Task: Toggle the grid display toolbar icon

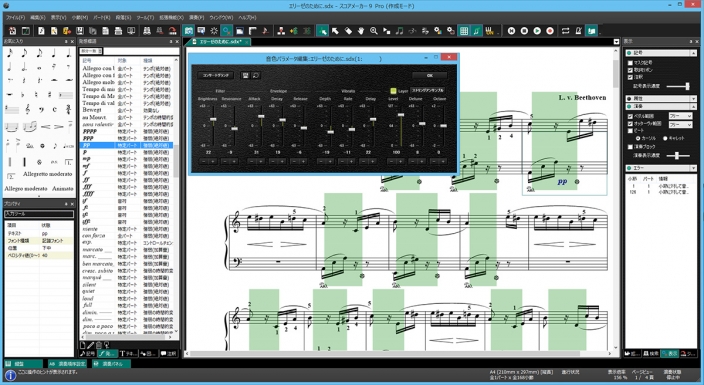Action: tap(464, 31)
